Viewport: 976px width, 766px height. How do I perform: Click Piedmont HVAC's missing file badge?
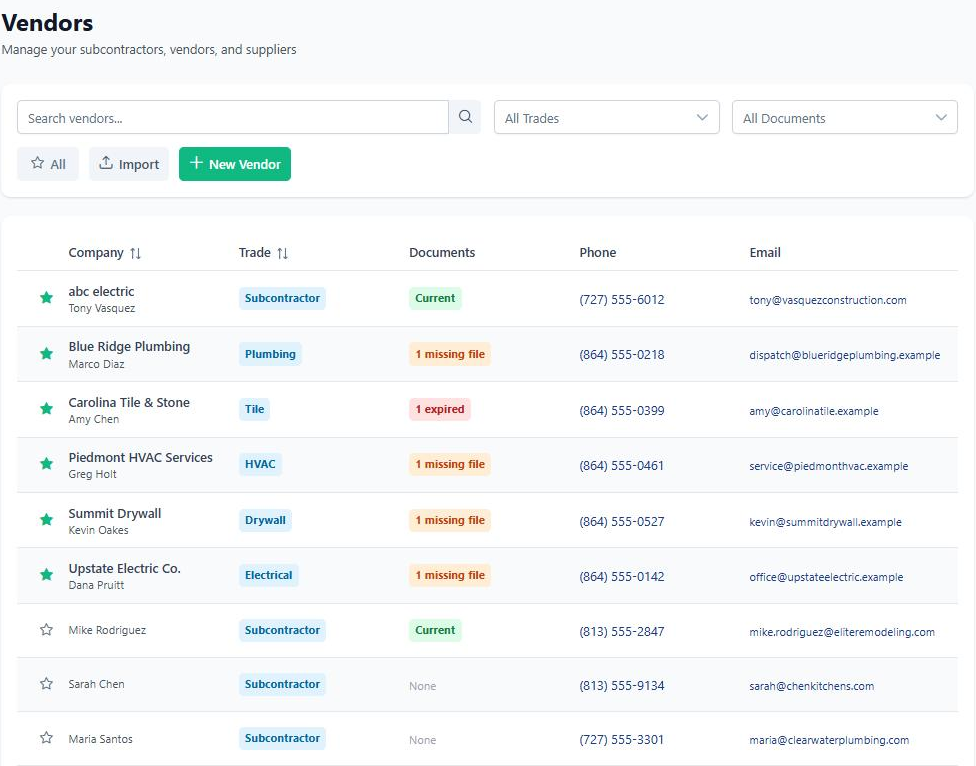(449, 464)
